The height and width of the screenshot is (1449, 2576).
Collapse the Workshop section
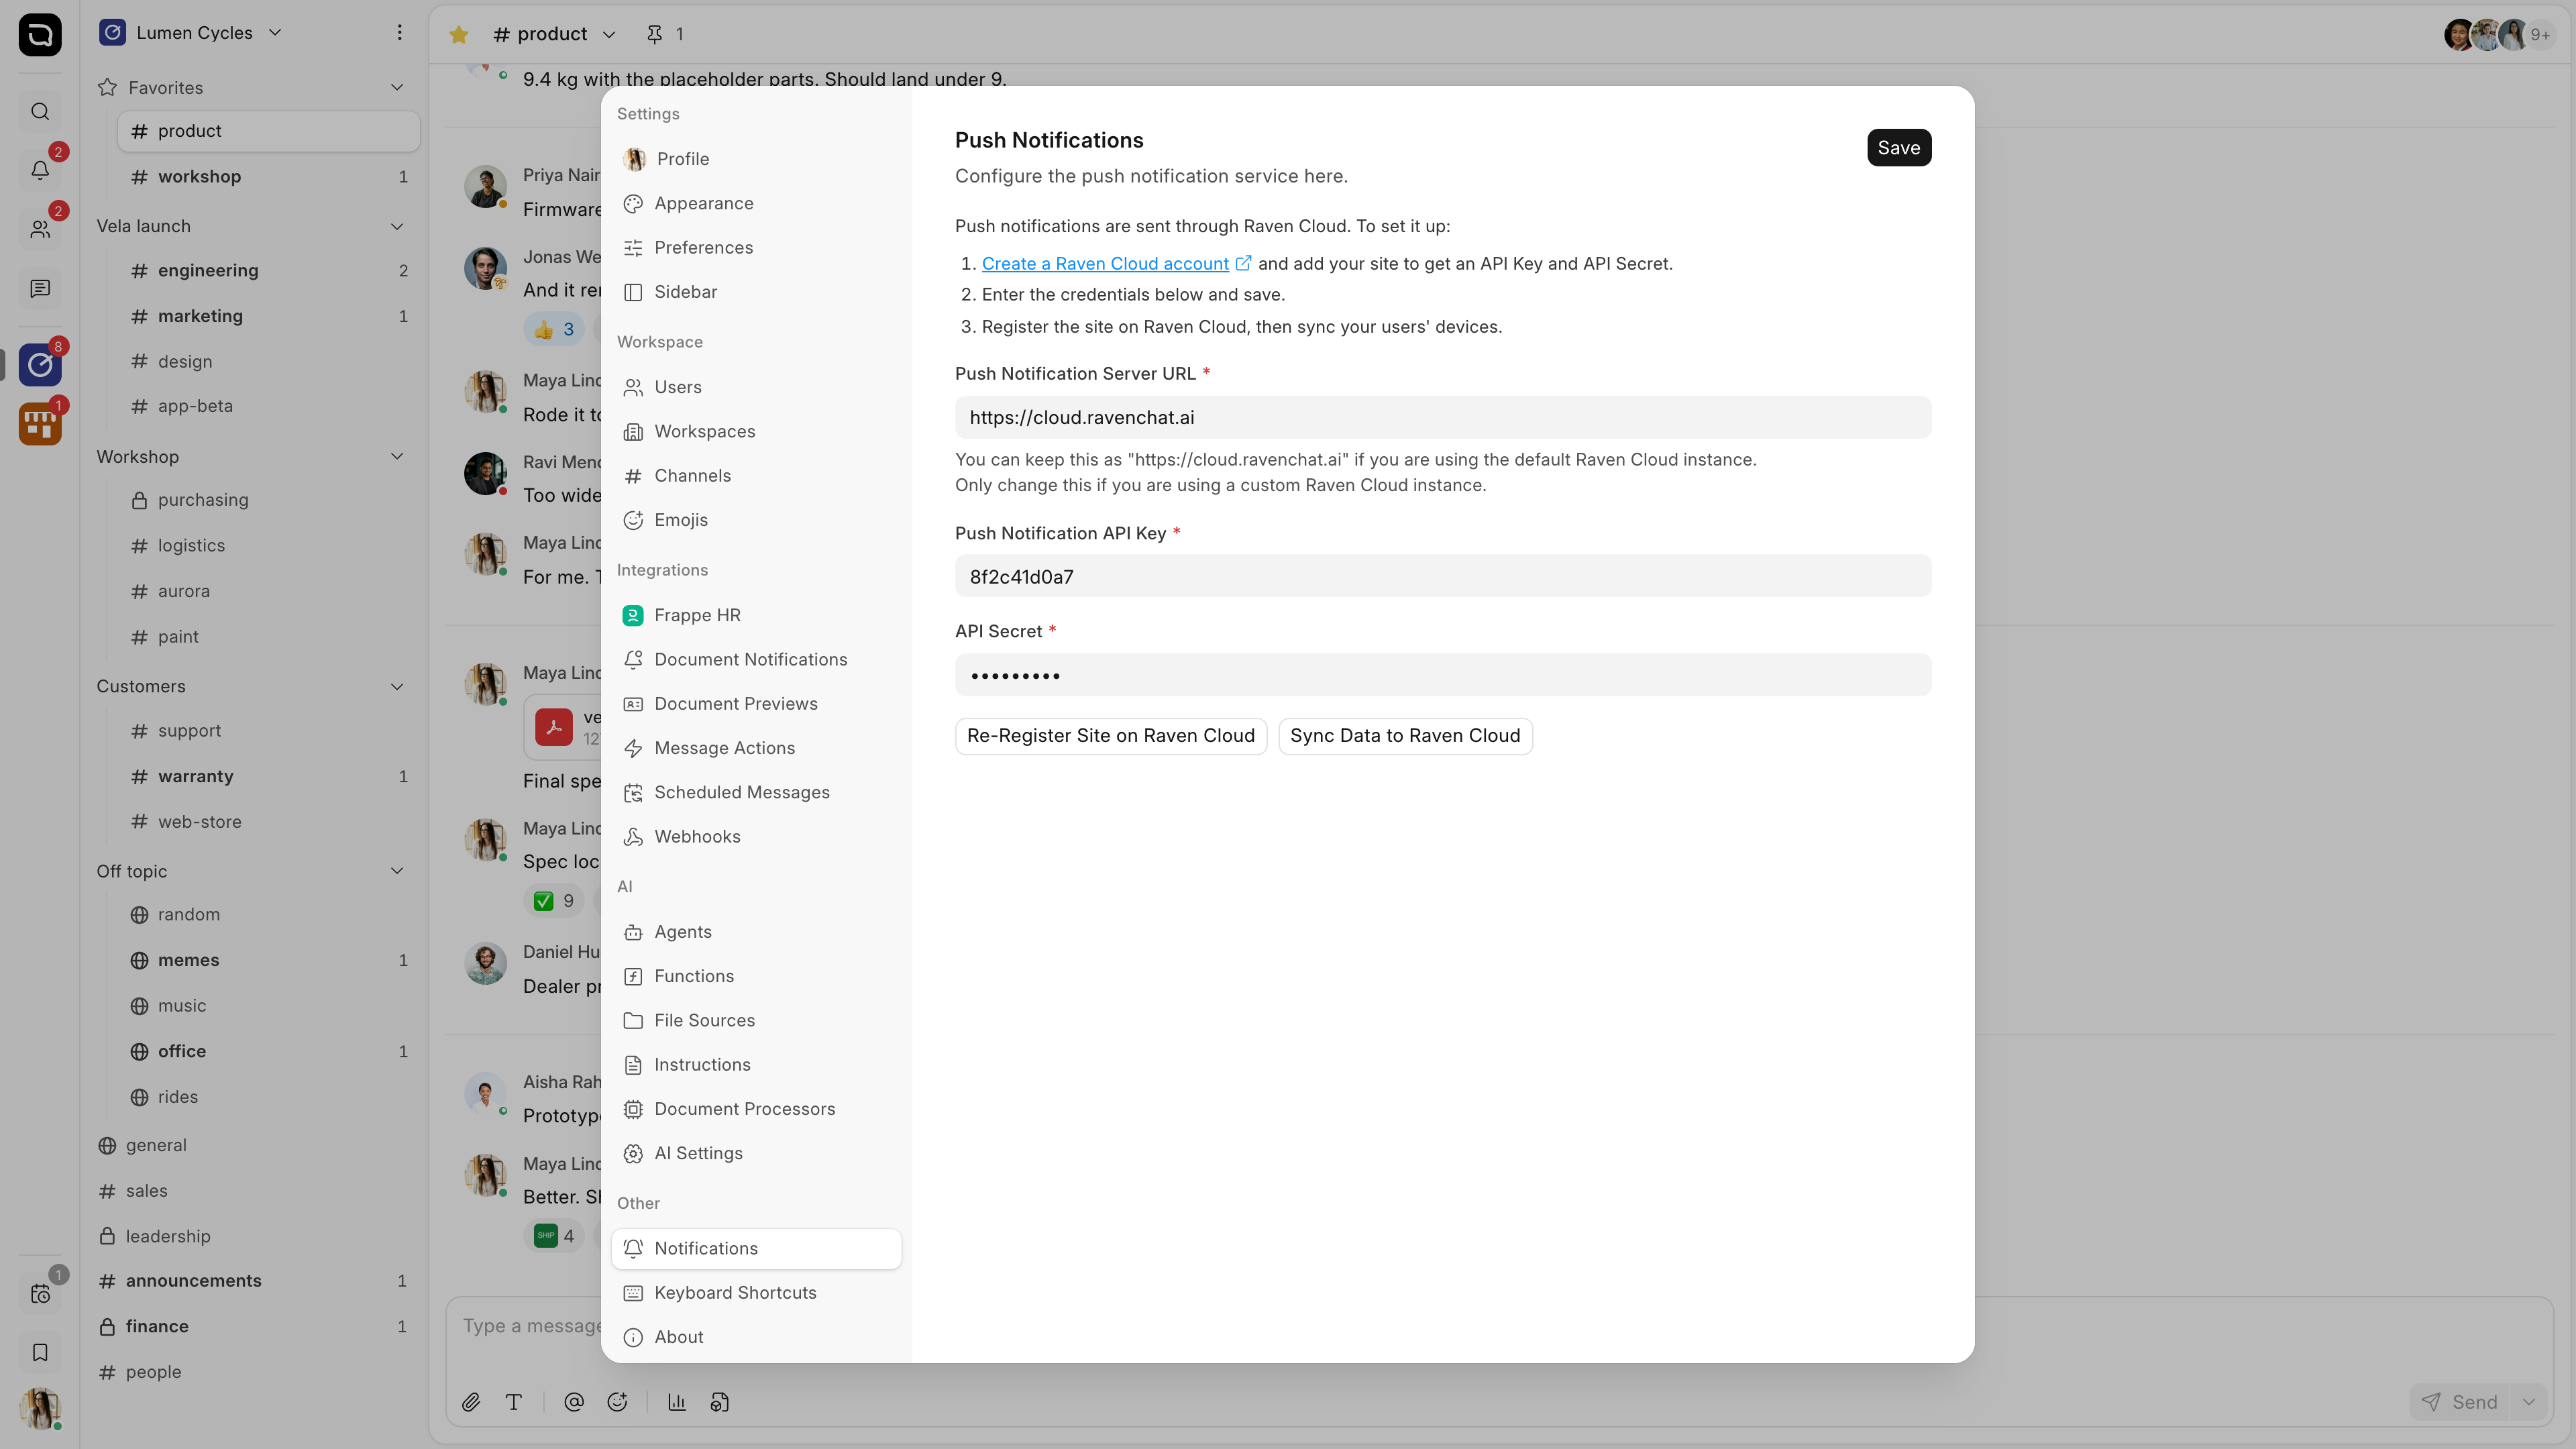tap(397, 457)
